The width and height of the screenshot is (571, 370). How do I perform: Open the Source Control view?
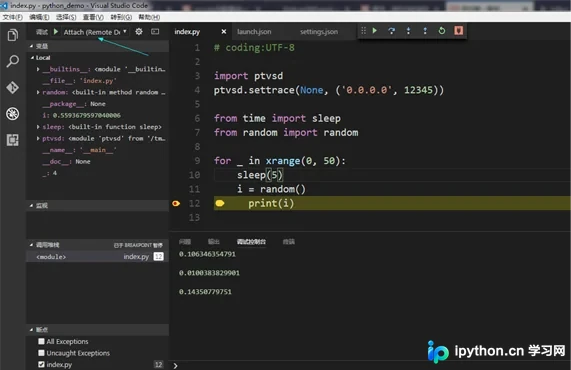pos(12,87)
